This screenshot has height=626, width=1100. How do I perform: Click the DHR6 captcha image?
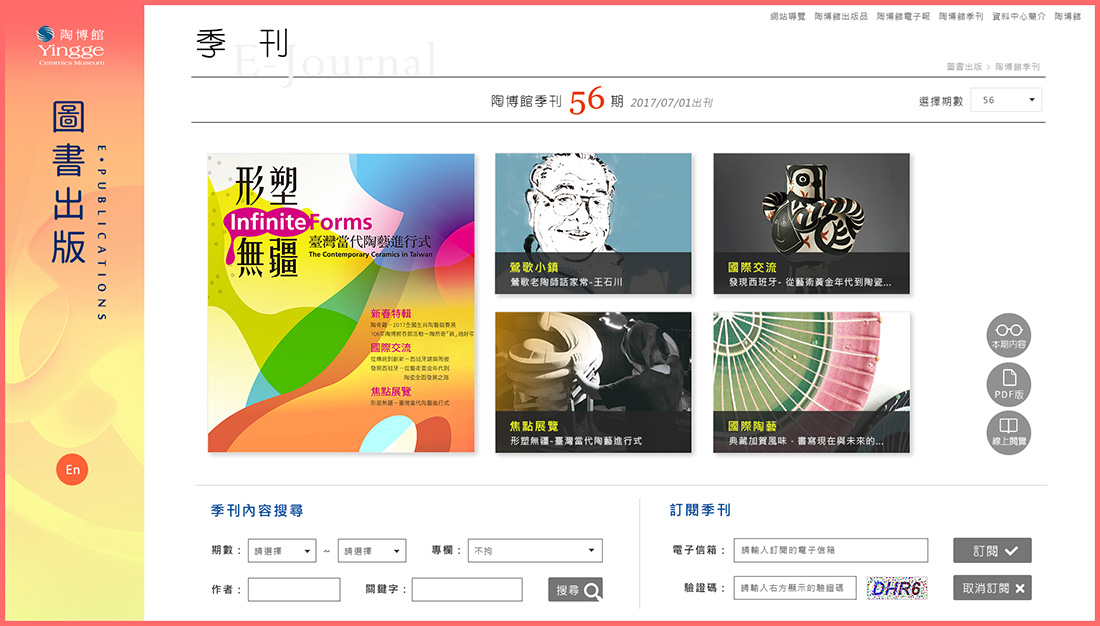pyautogui.click(x=897, y=588)
